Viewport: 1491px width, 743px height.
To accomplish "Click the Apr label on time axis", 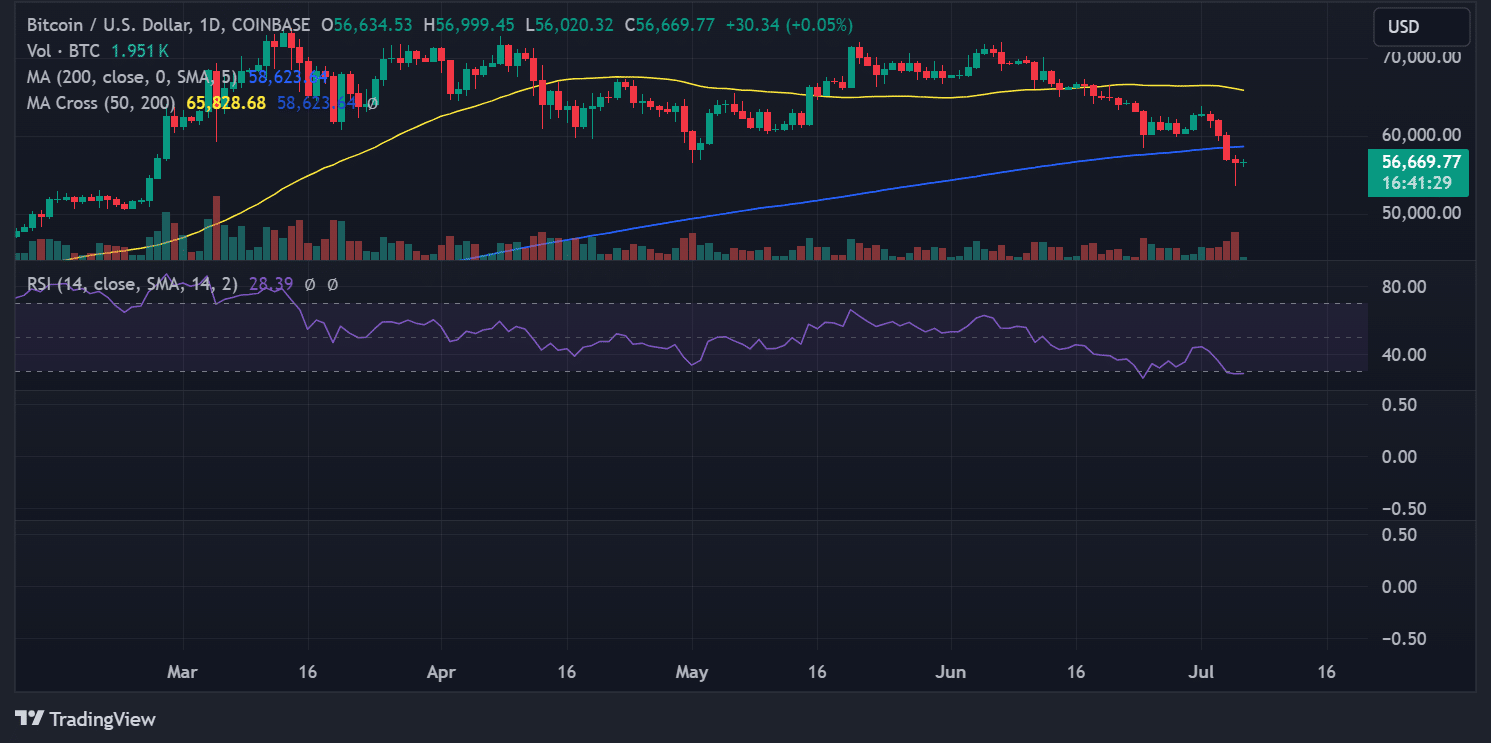I will (x=441, y=672).
